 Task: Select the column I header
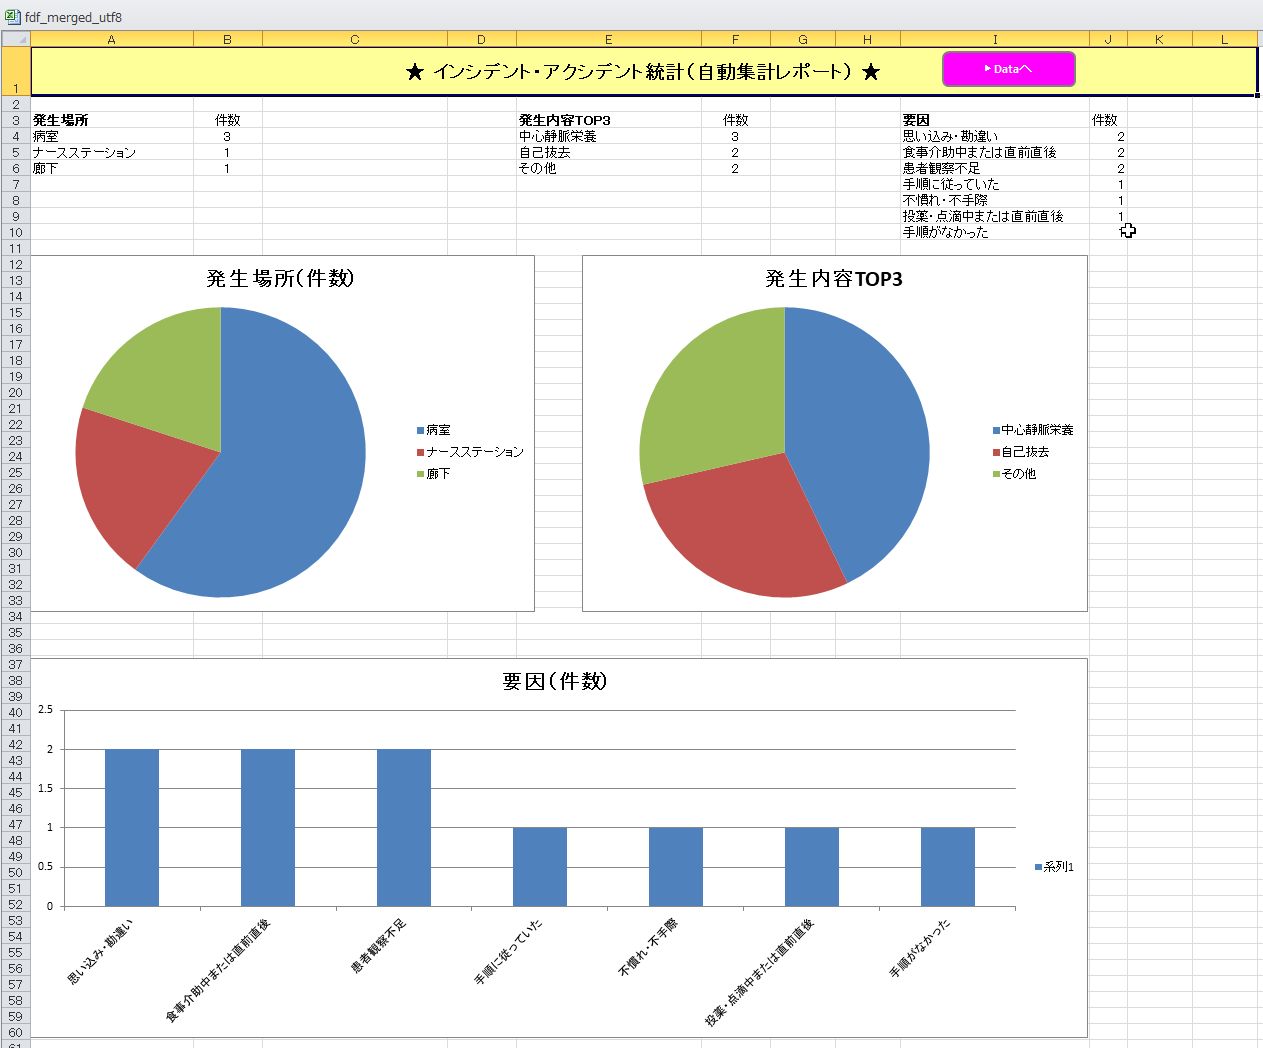(994, 39)
